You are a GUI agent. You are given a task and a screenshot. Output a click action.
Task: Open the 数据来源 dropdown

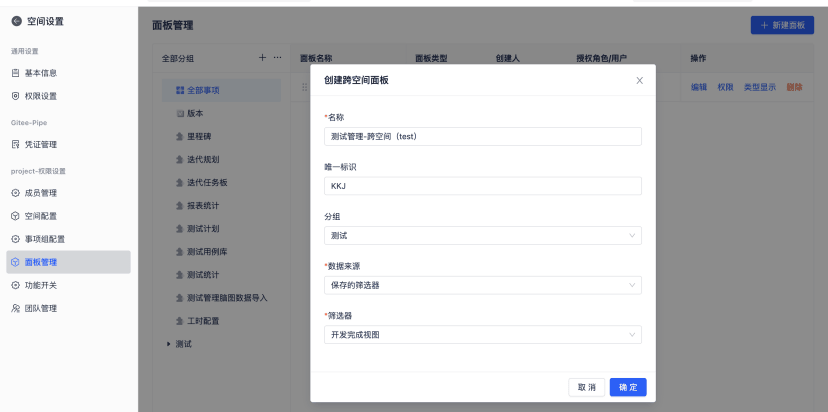point(484,285)
